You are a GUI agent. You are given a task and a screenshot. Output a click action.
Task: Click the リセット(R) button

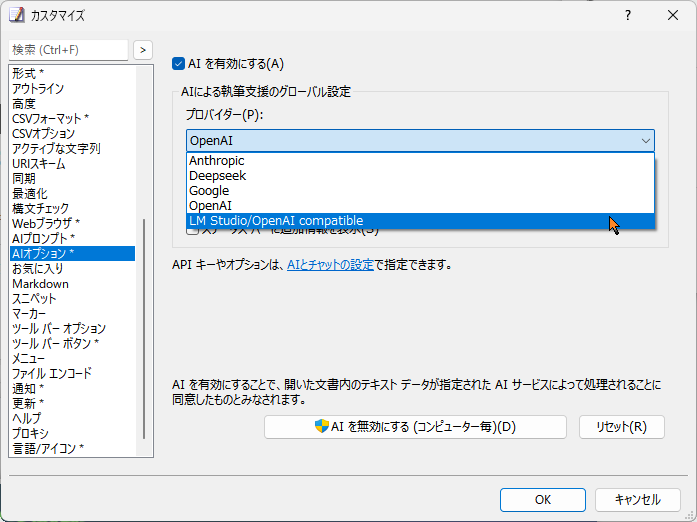pyautogui.click(x=621, y=427)
